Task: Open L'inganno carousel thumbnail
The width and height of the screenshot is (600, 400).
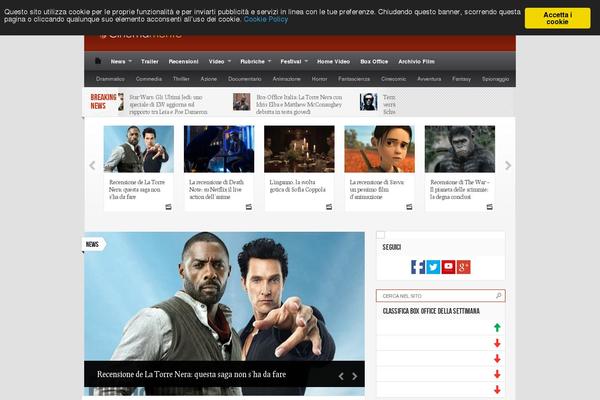Action: pos(299,149)
